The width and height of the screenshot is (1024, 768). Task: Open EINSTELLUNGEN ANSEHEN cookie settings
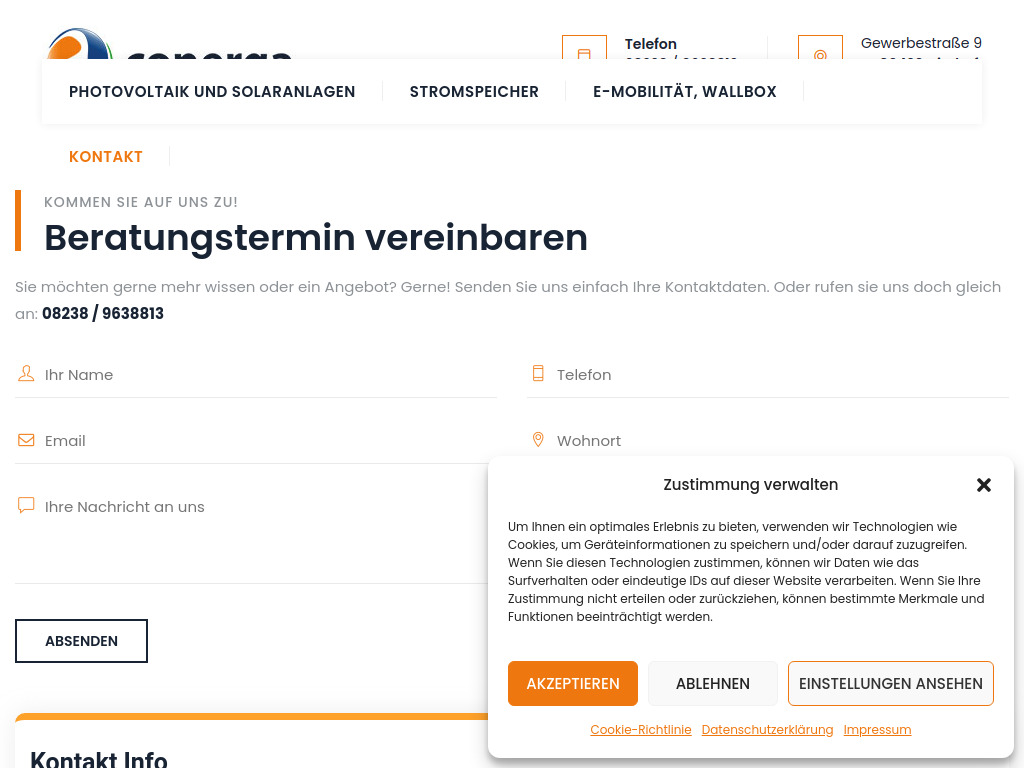(x=890, y=683)
